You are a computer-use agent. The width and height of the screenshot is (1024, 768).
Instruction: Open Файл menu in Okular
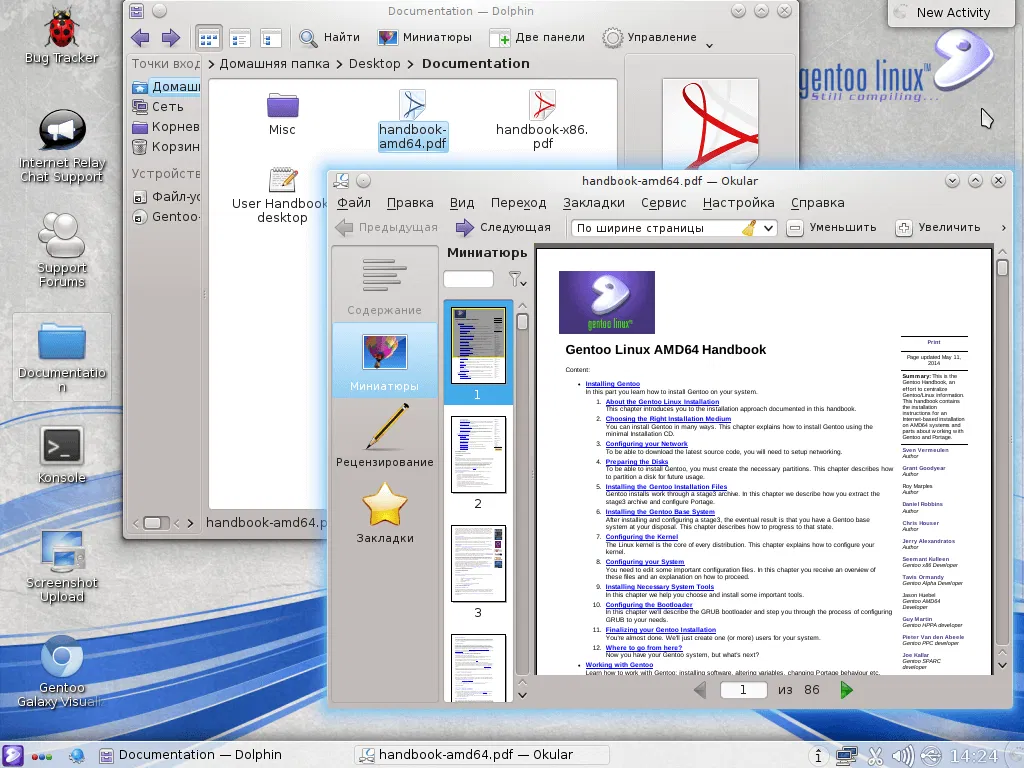coord(354,203)
